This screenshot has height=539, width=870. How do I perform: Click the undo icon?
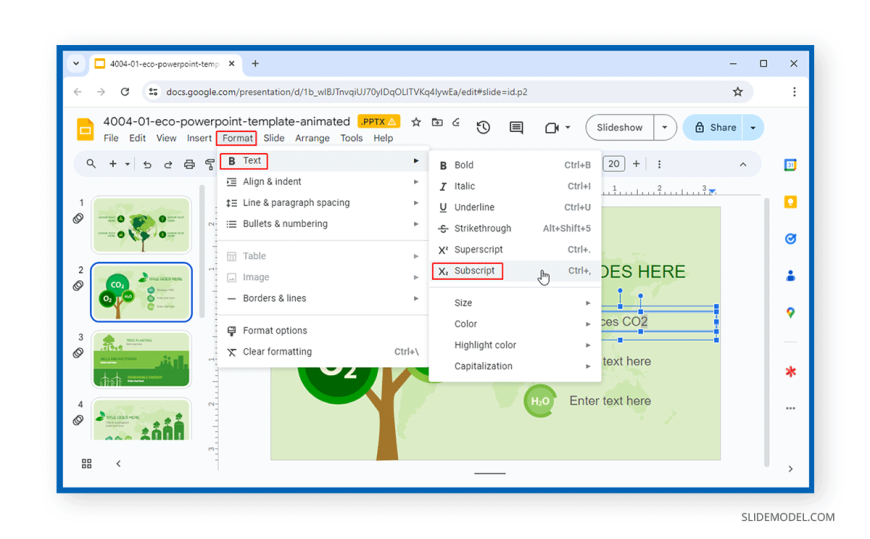pos(147,165)
